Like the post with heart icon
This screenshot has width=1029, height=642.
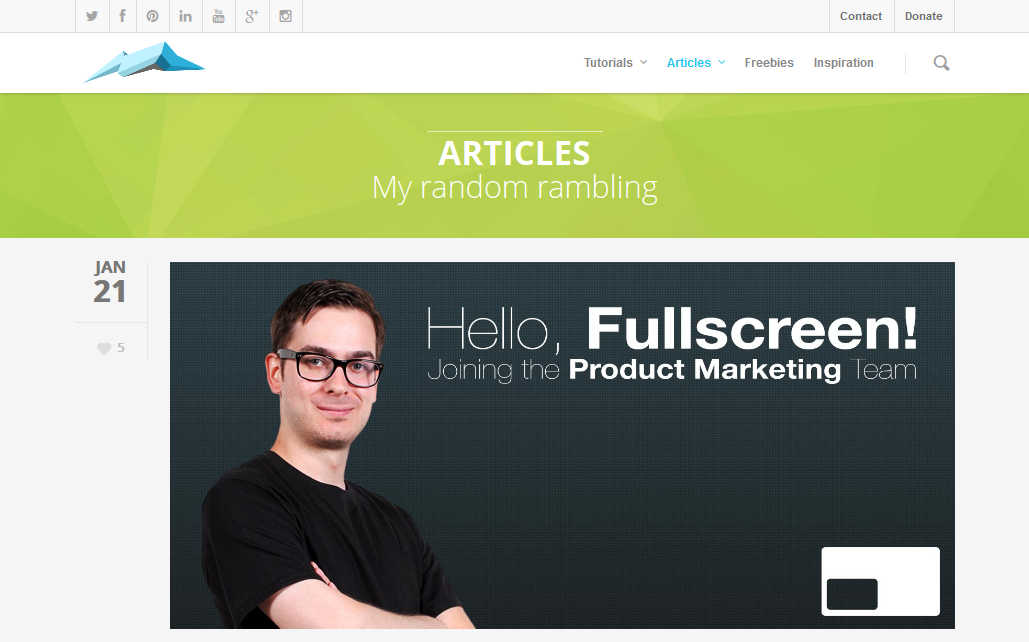tap(104, 348)
